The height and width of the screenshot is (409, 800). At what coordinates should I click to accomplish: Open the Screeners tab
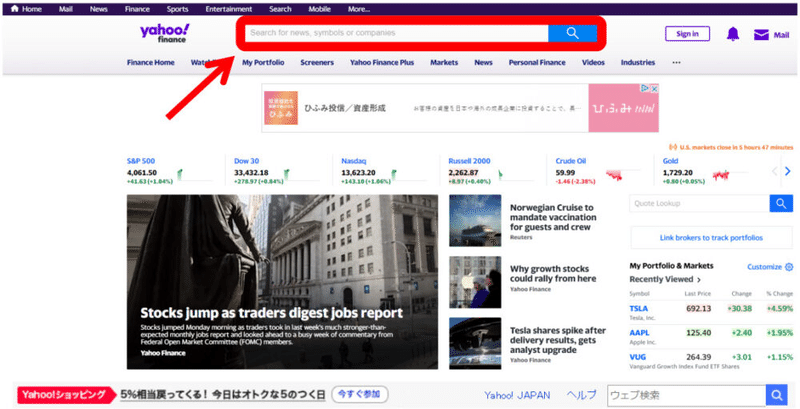[x=317, y=62]
